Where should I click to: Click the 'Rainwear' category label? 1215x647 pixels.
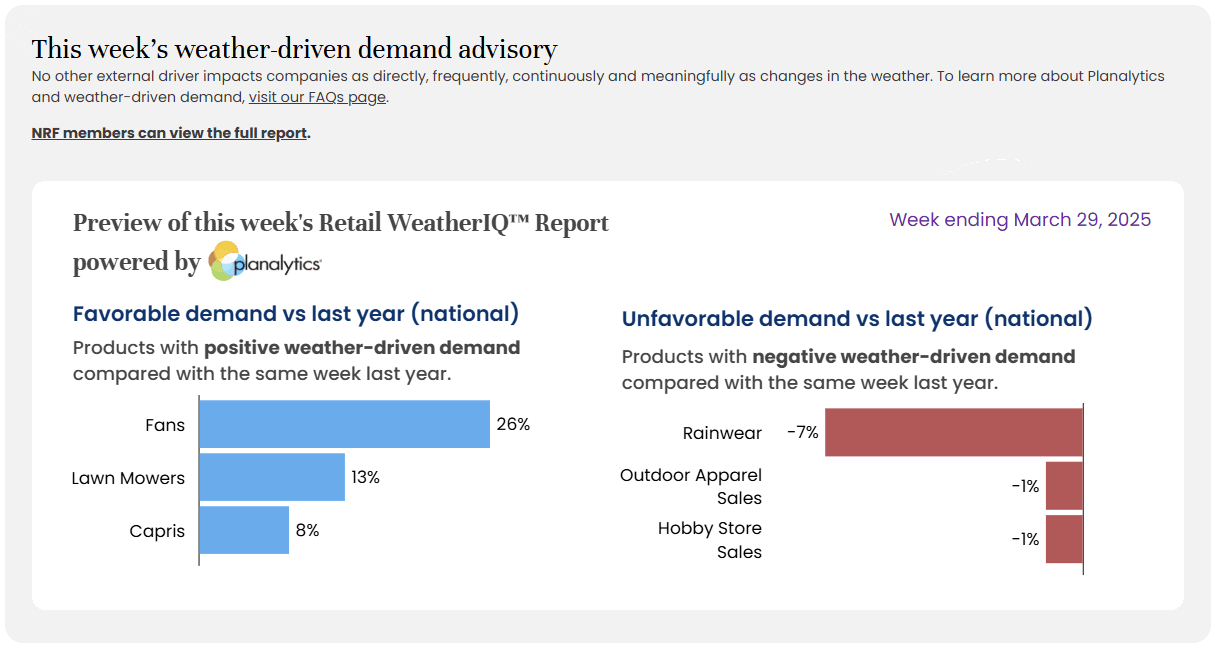point(722,434)
